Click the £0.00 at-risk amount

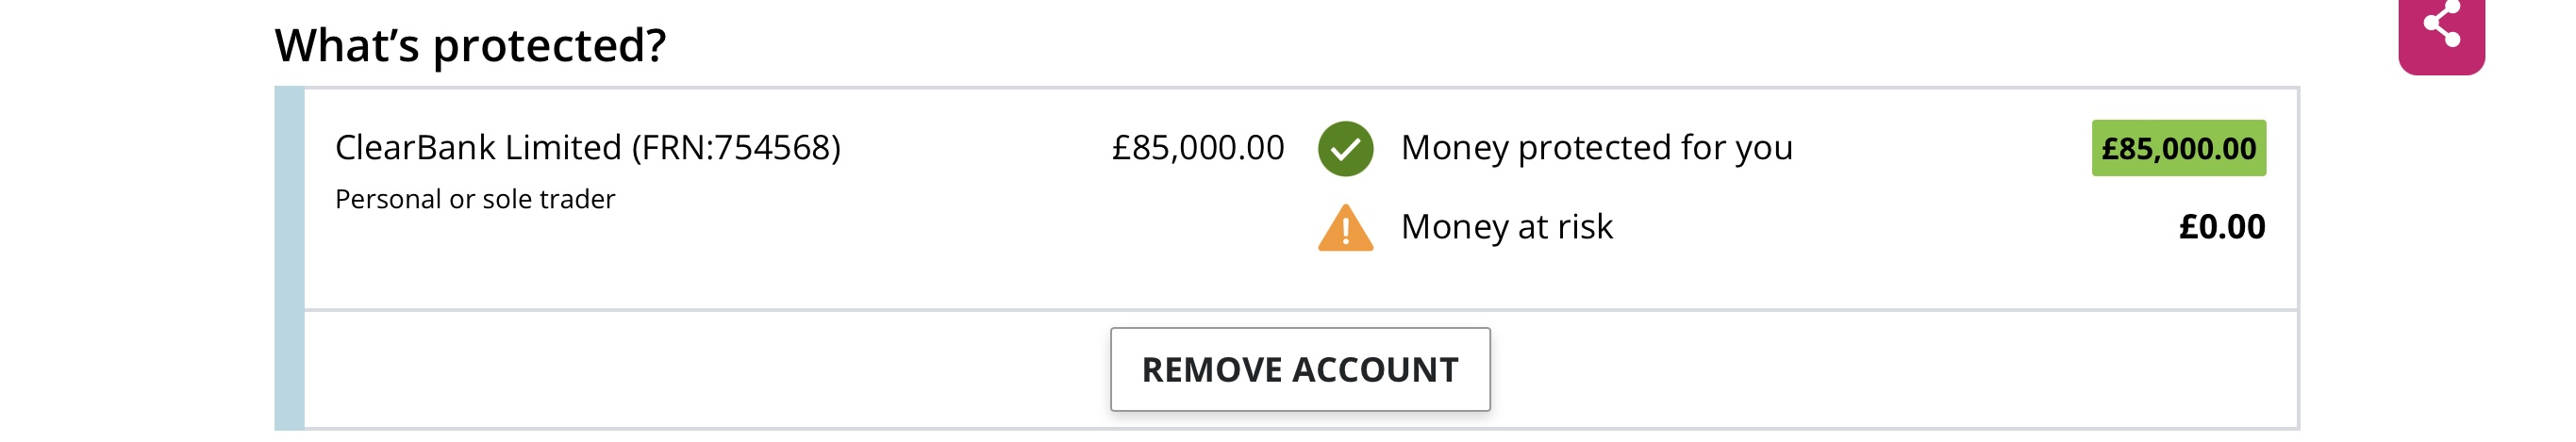[2222, 227]
